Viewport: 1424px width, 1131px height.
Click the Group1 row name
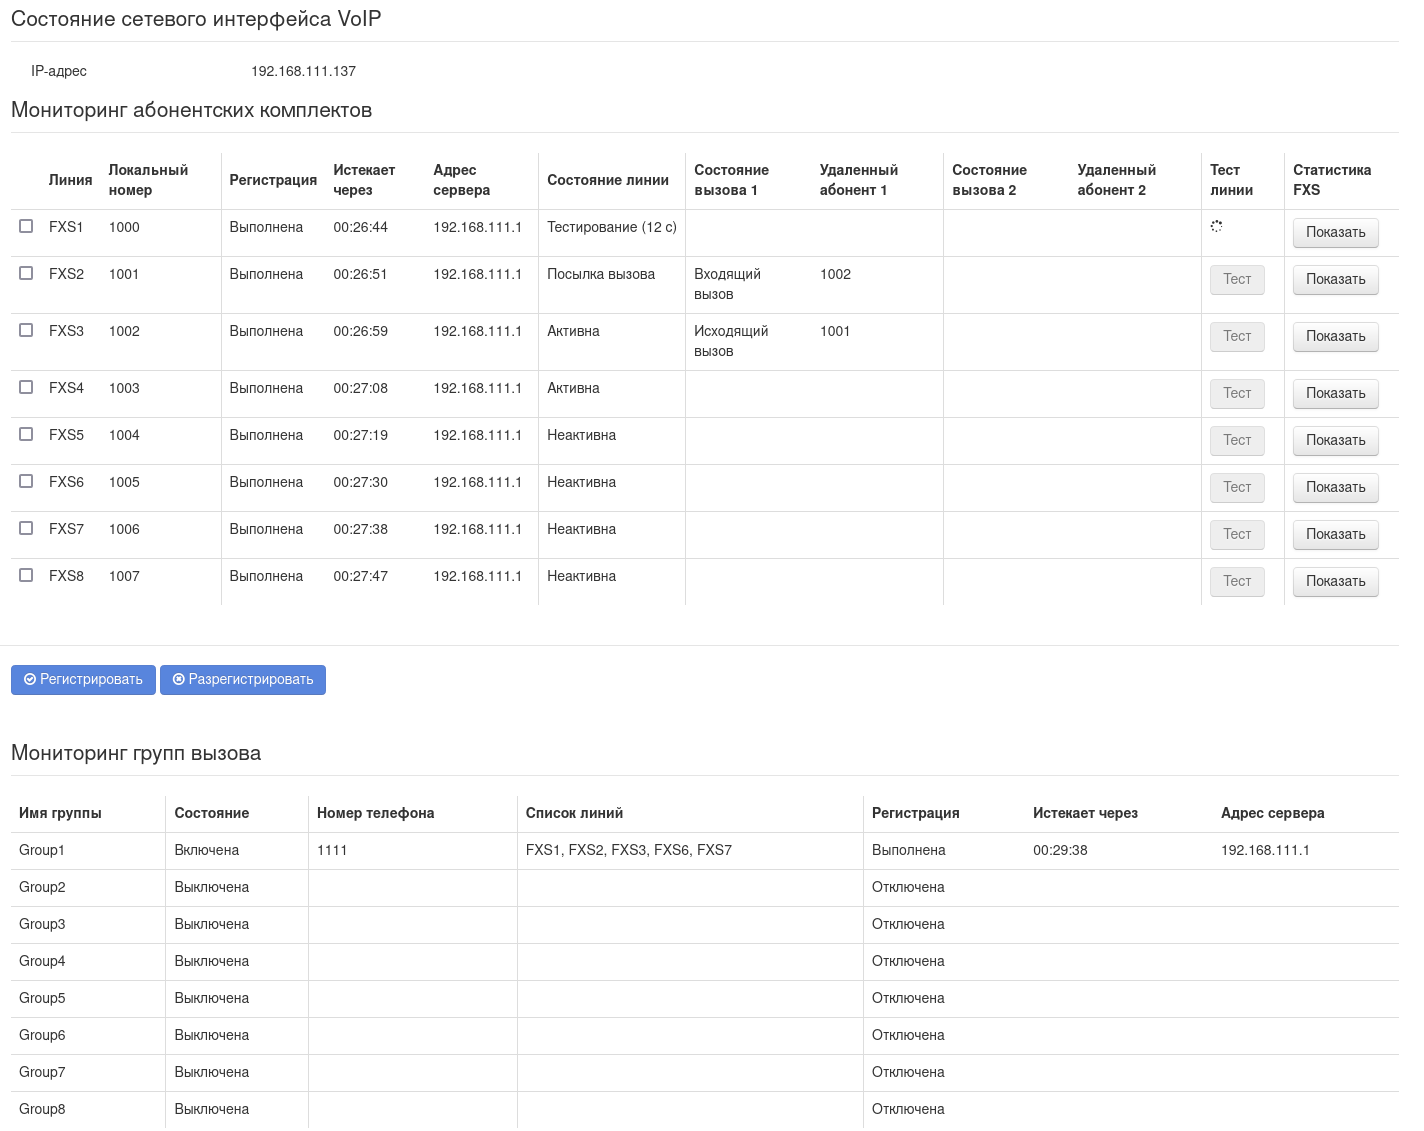[42, 850]
